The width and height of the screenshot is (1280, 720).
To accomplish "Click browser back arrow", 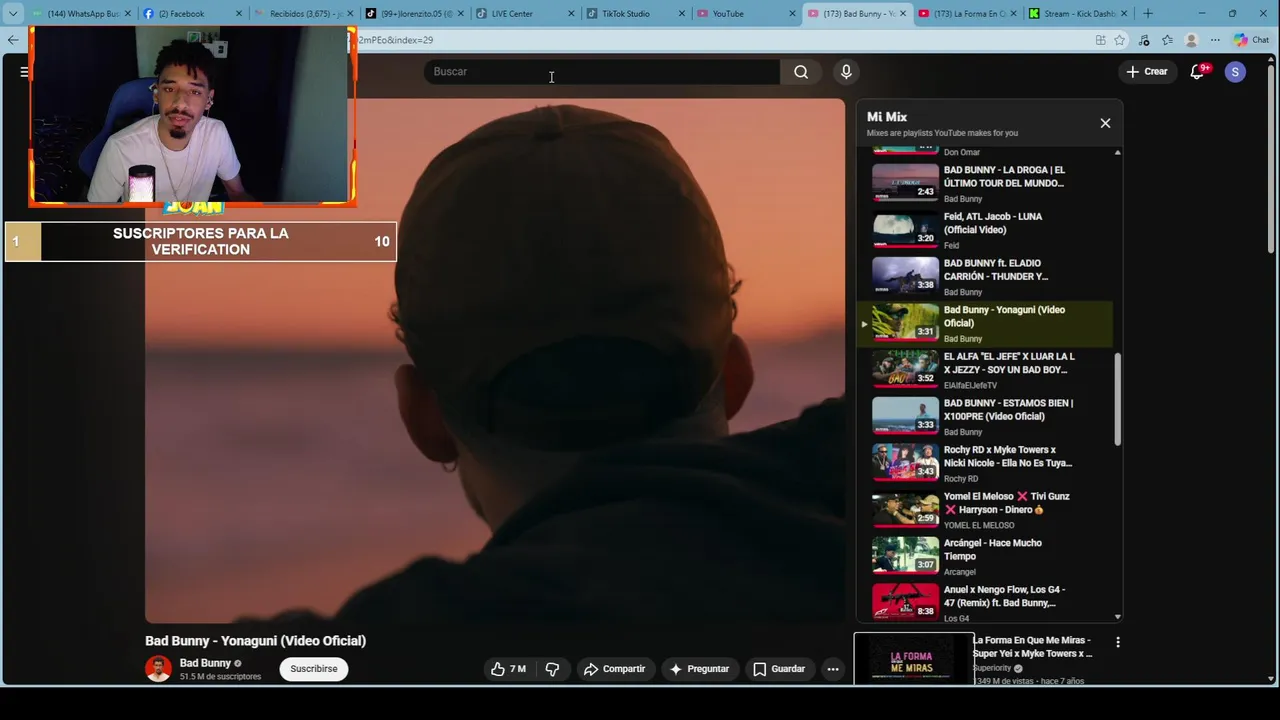I will coord(12,40).
